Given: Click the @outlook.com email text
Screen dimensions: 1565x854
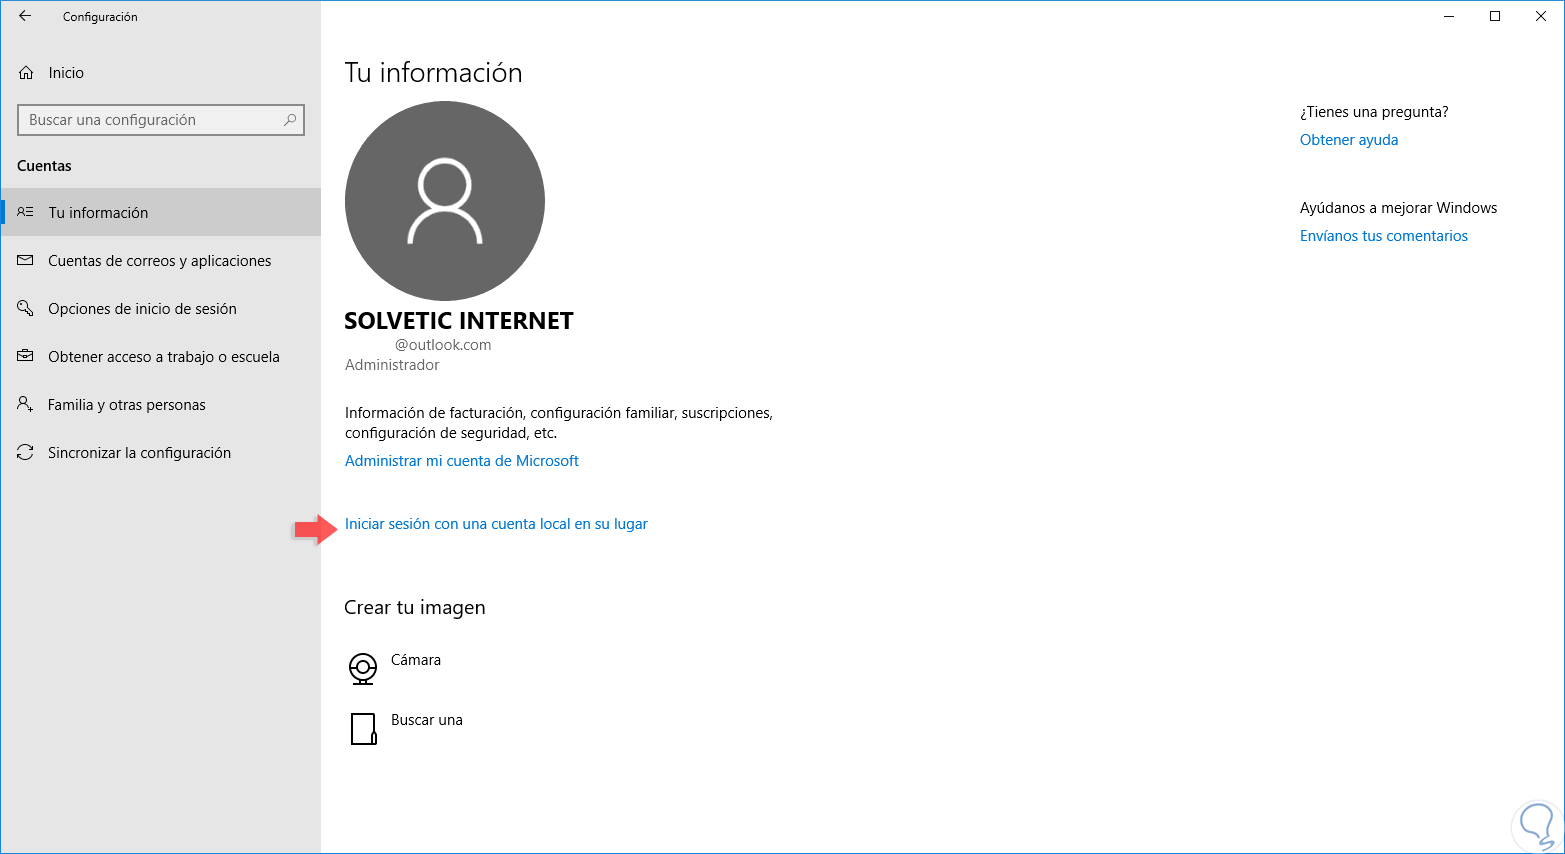Looking at the screenshot, I should coord(443,345).
